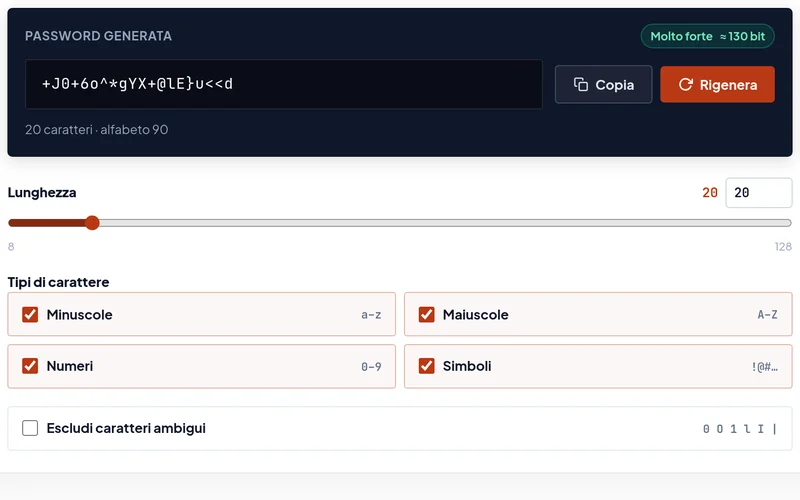The height and width of the screenshot is (500, 800).
Task: Click the a-z hint in Minuscole card
Action: click(x=371, y=315)
